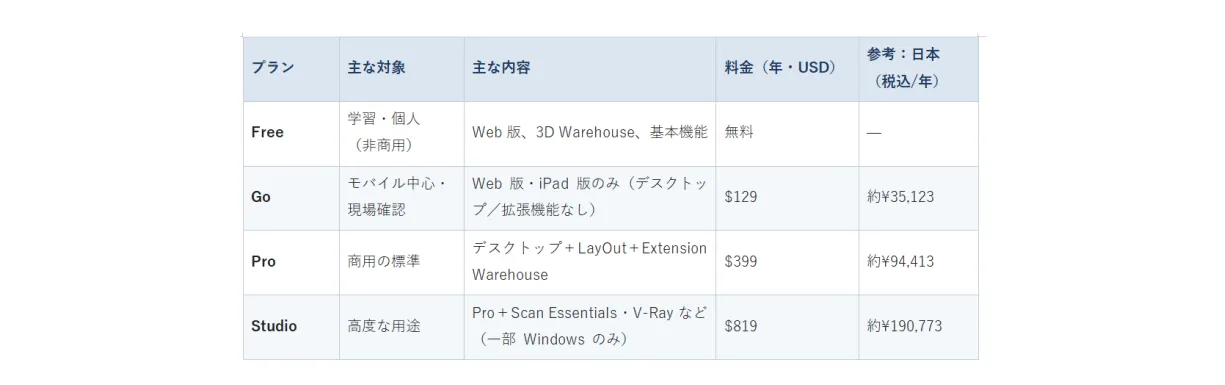Click the プラン column header
This screenshot has height=385, width=1225.
[291, 69]
